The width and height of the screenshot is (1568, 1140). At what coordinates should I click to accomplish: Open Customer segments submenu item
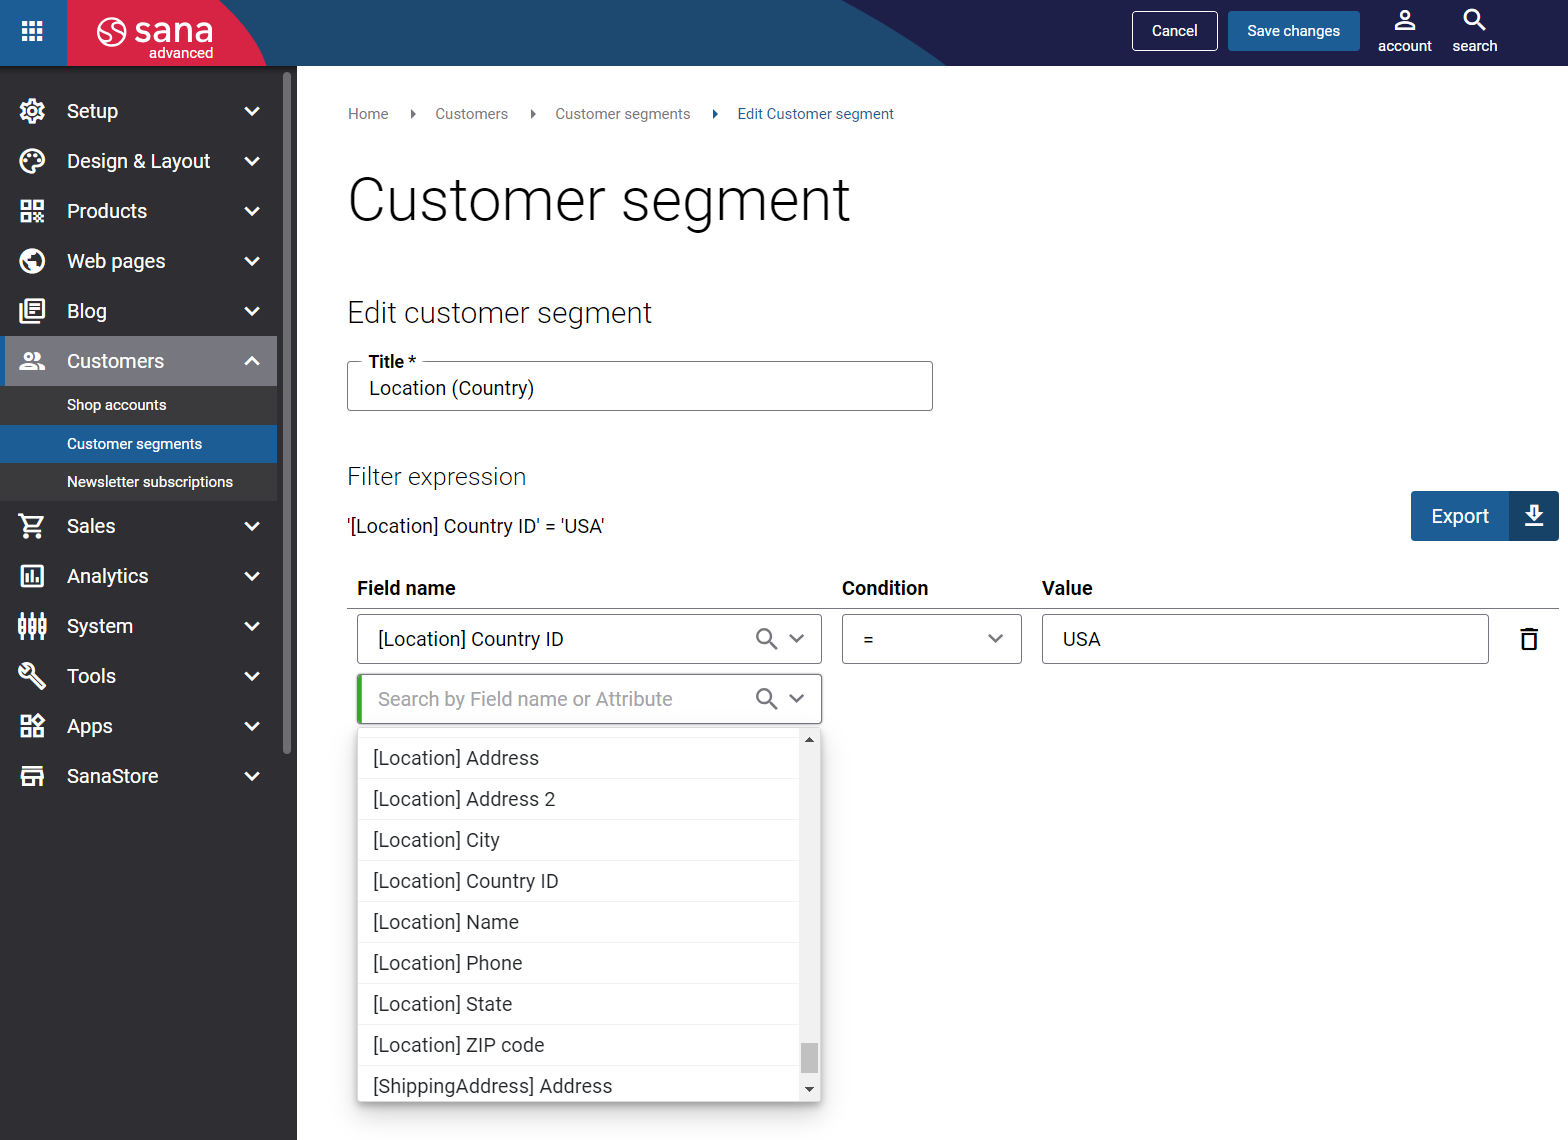139,444
